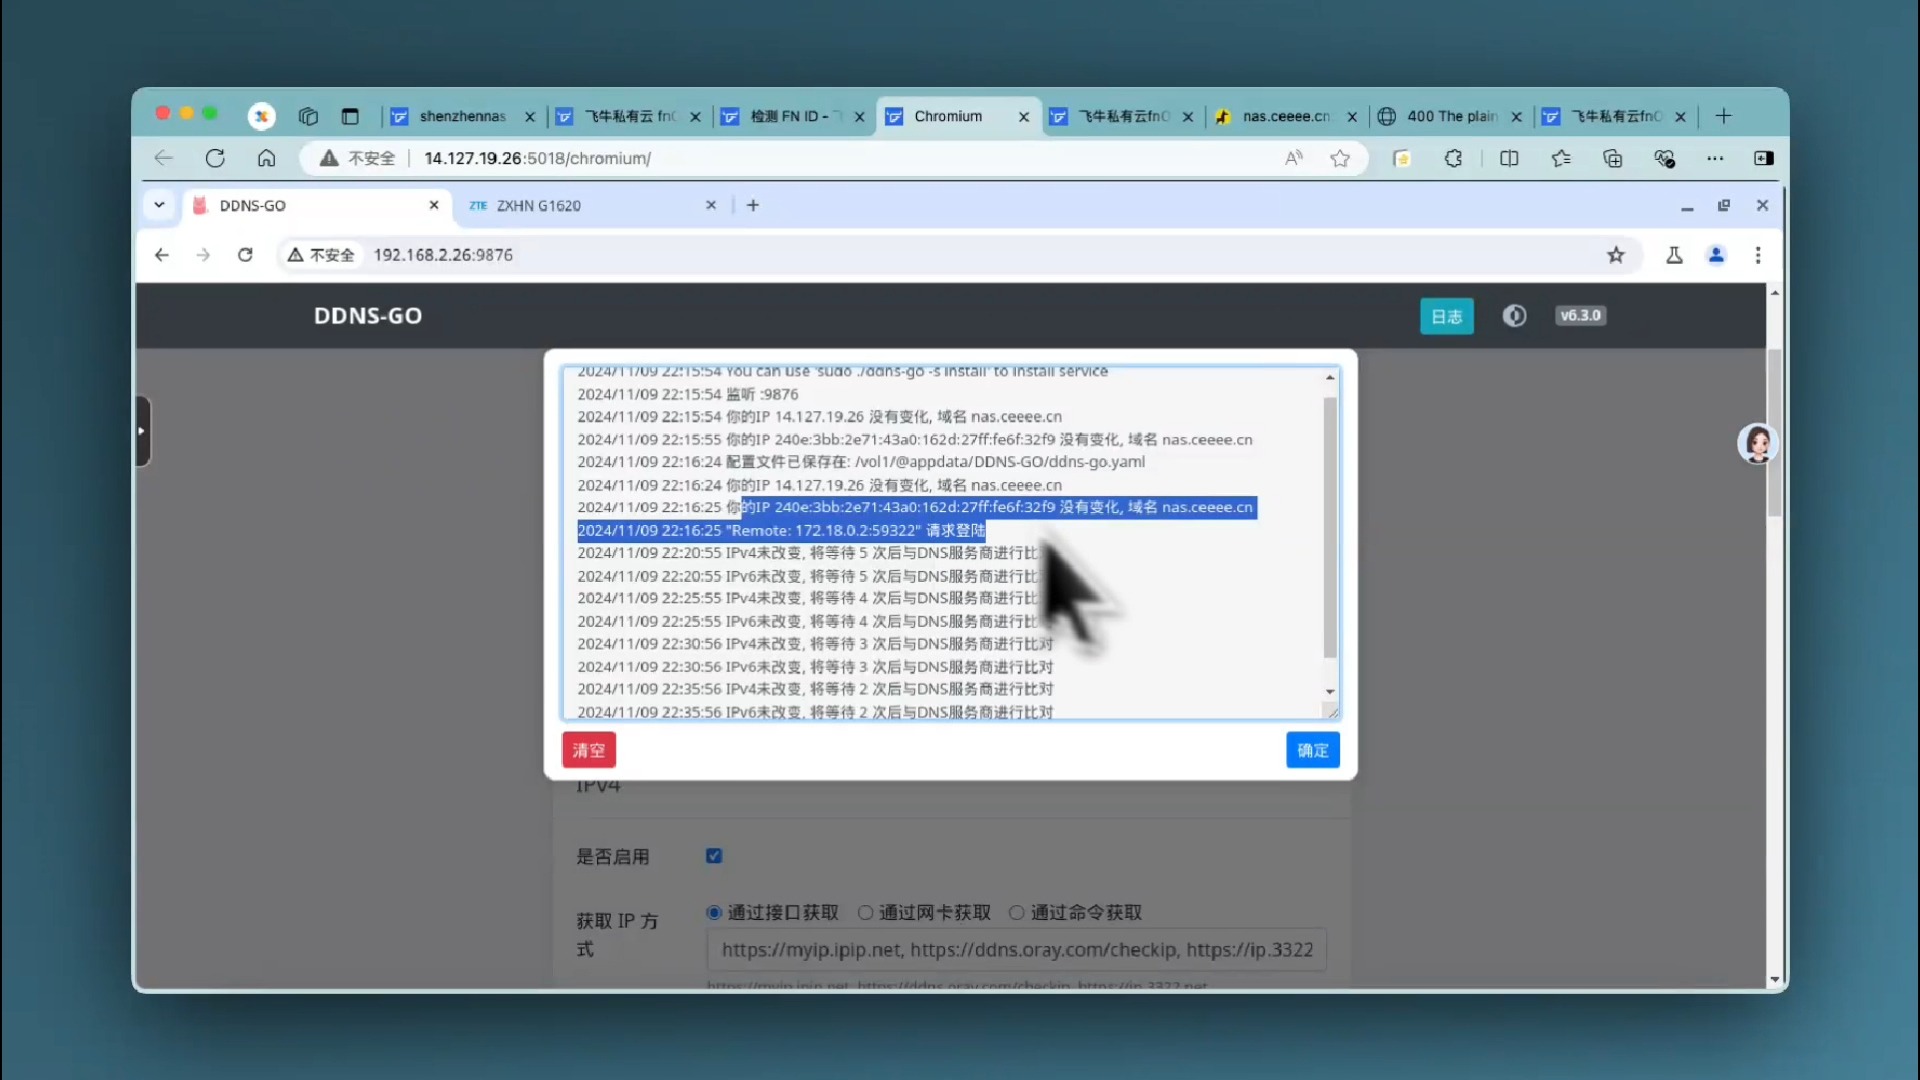Click the browser bookmark star icon
This screenshot has width=1920, height=1080.
(1340, 158)
